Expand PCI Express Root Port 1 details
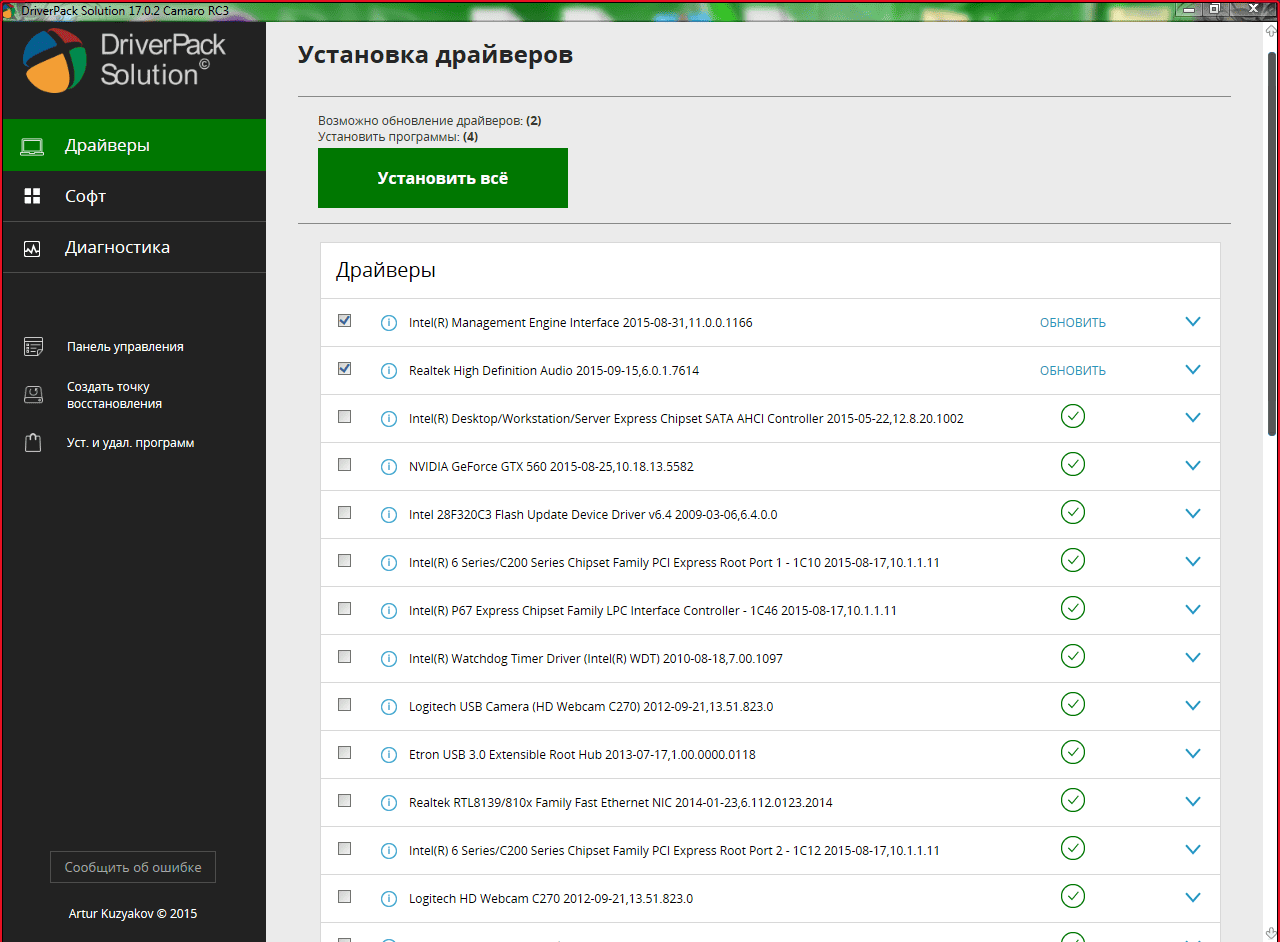Image resolution: width=1280 pixels, height=942 pixels. click(1192, 562)
